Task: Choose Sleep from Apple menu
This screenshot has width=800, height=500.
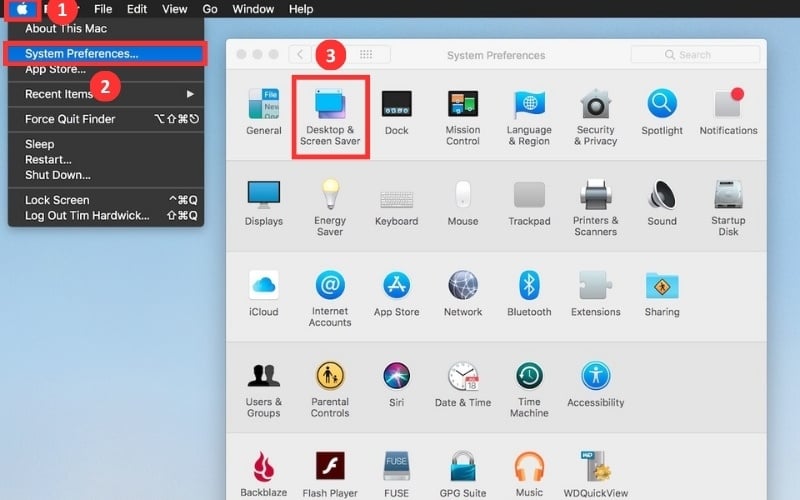Action: point(106,144)
